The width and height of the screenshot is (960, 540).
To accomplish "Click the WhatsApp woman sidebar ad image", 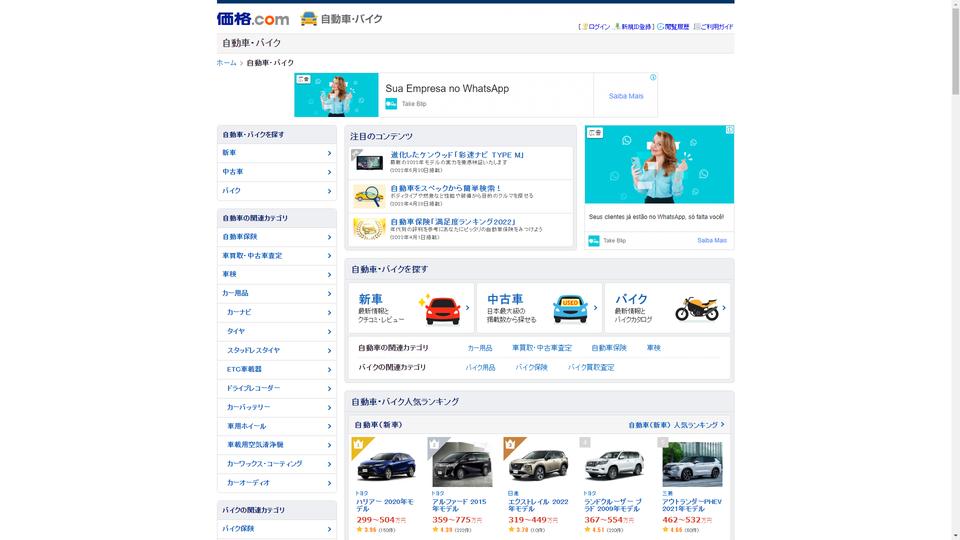I will coord(659,165).
